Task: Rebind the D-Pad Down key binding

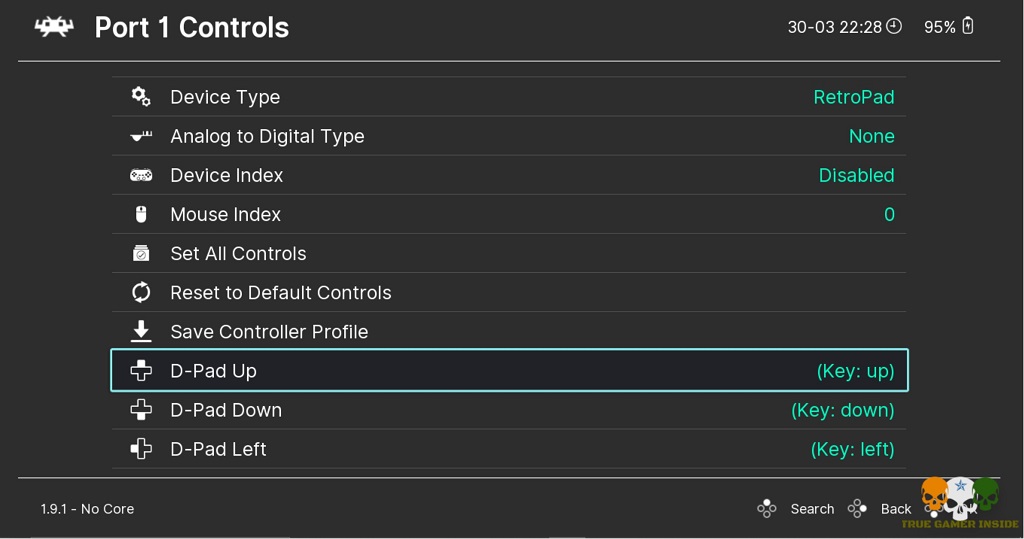Action: coord(842,410)
